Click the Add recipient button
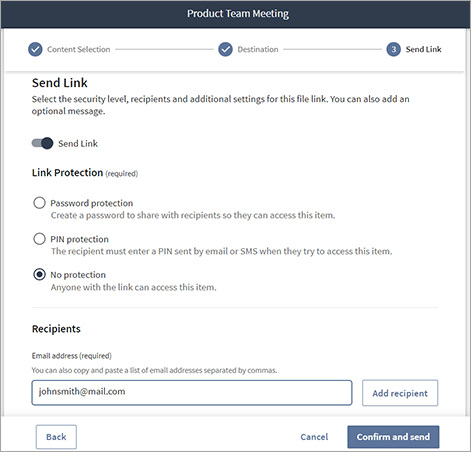471x452 pixels. pyautogui.click(x=400, y=393)
